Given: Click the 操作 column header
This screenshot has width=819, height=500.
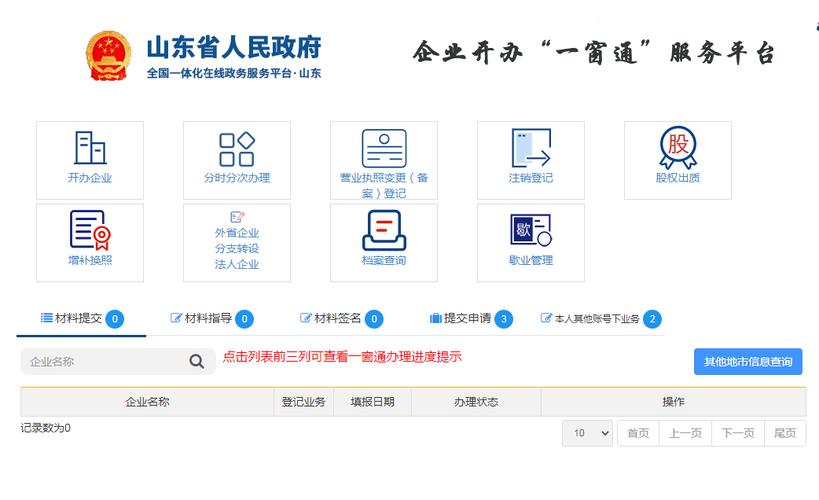Looking at the screenshot, I should click(673, 402).
